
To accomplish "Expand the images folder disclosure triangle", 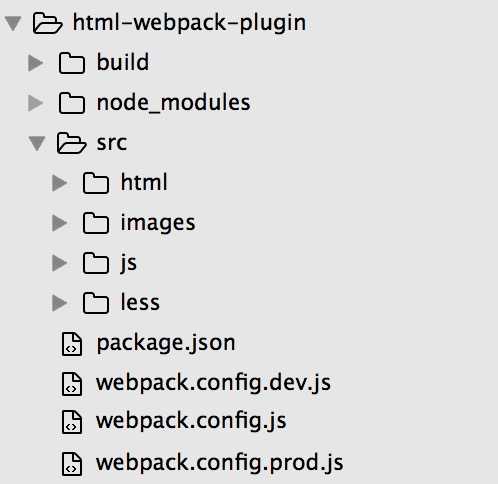I will click(x=60, y=223).
